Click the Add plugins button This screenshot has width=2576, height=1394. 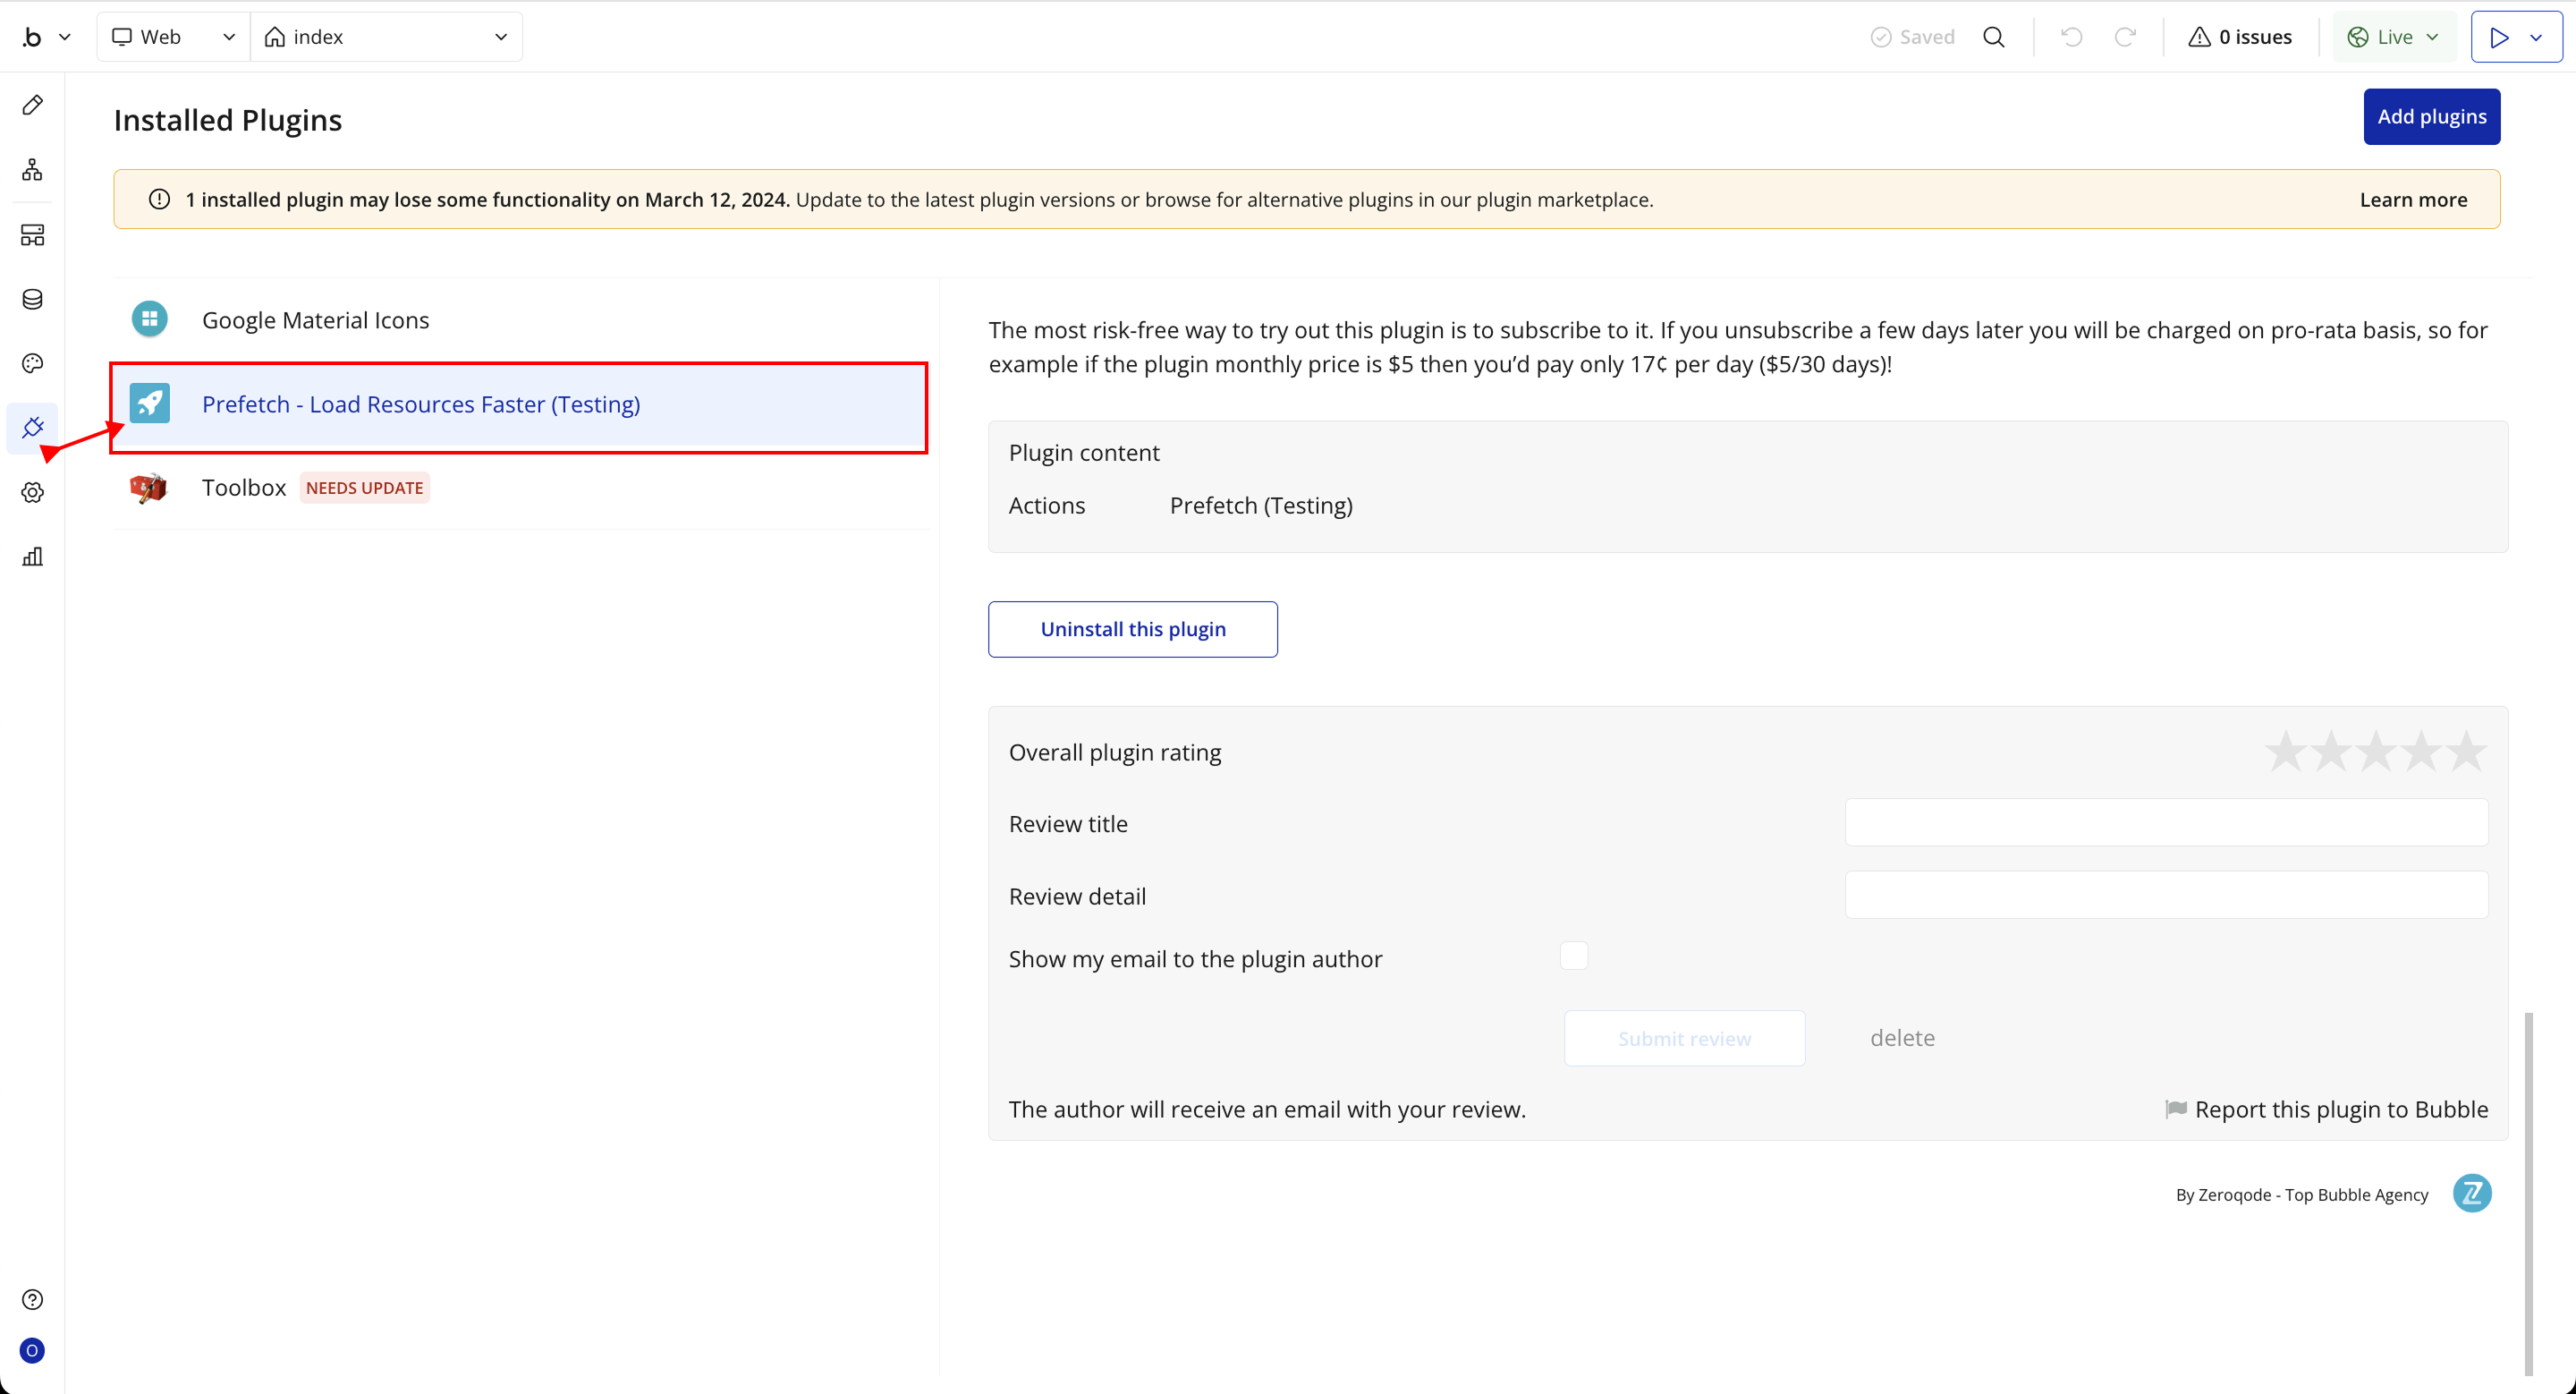(x=2430, y=117)
